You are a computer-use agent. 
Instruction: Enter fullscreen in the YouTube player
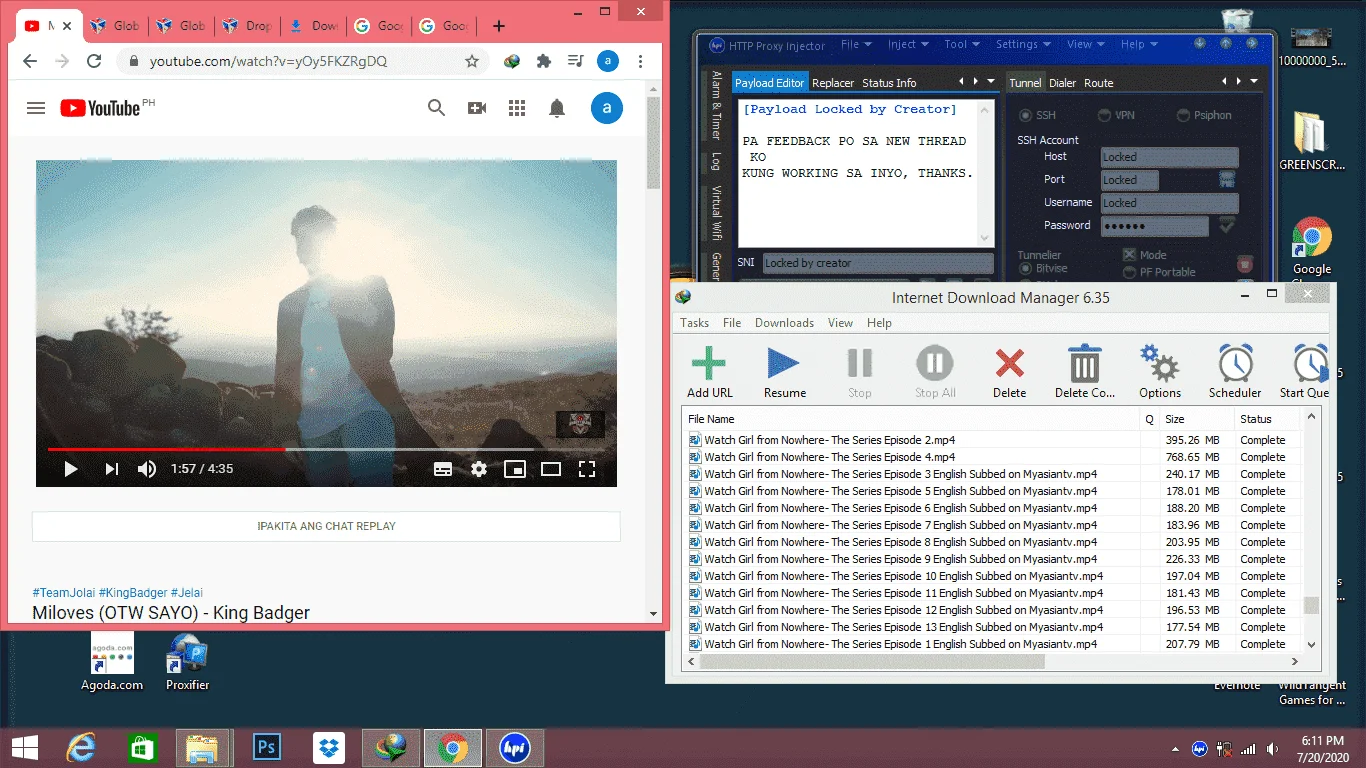point(587,468)
